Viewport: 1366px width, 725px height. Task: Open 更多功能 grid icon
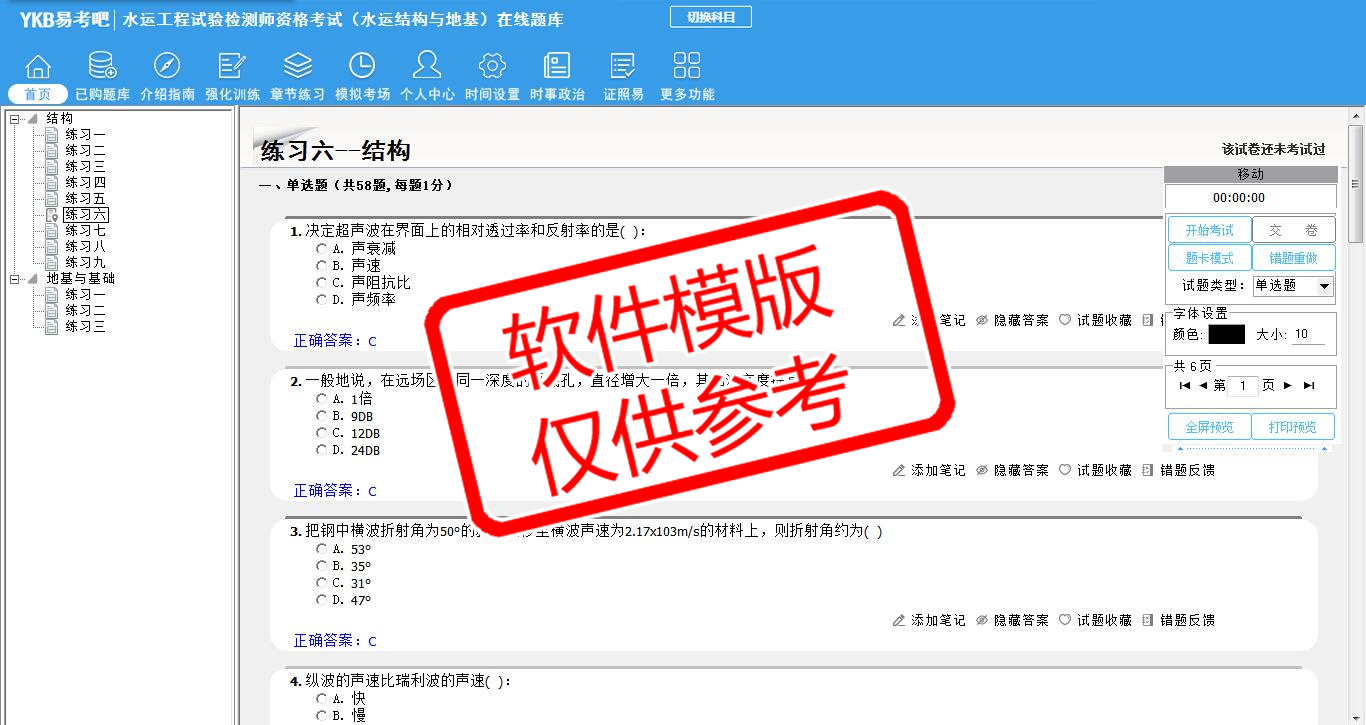(x=687, y=67)
